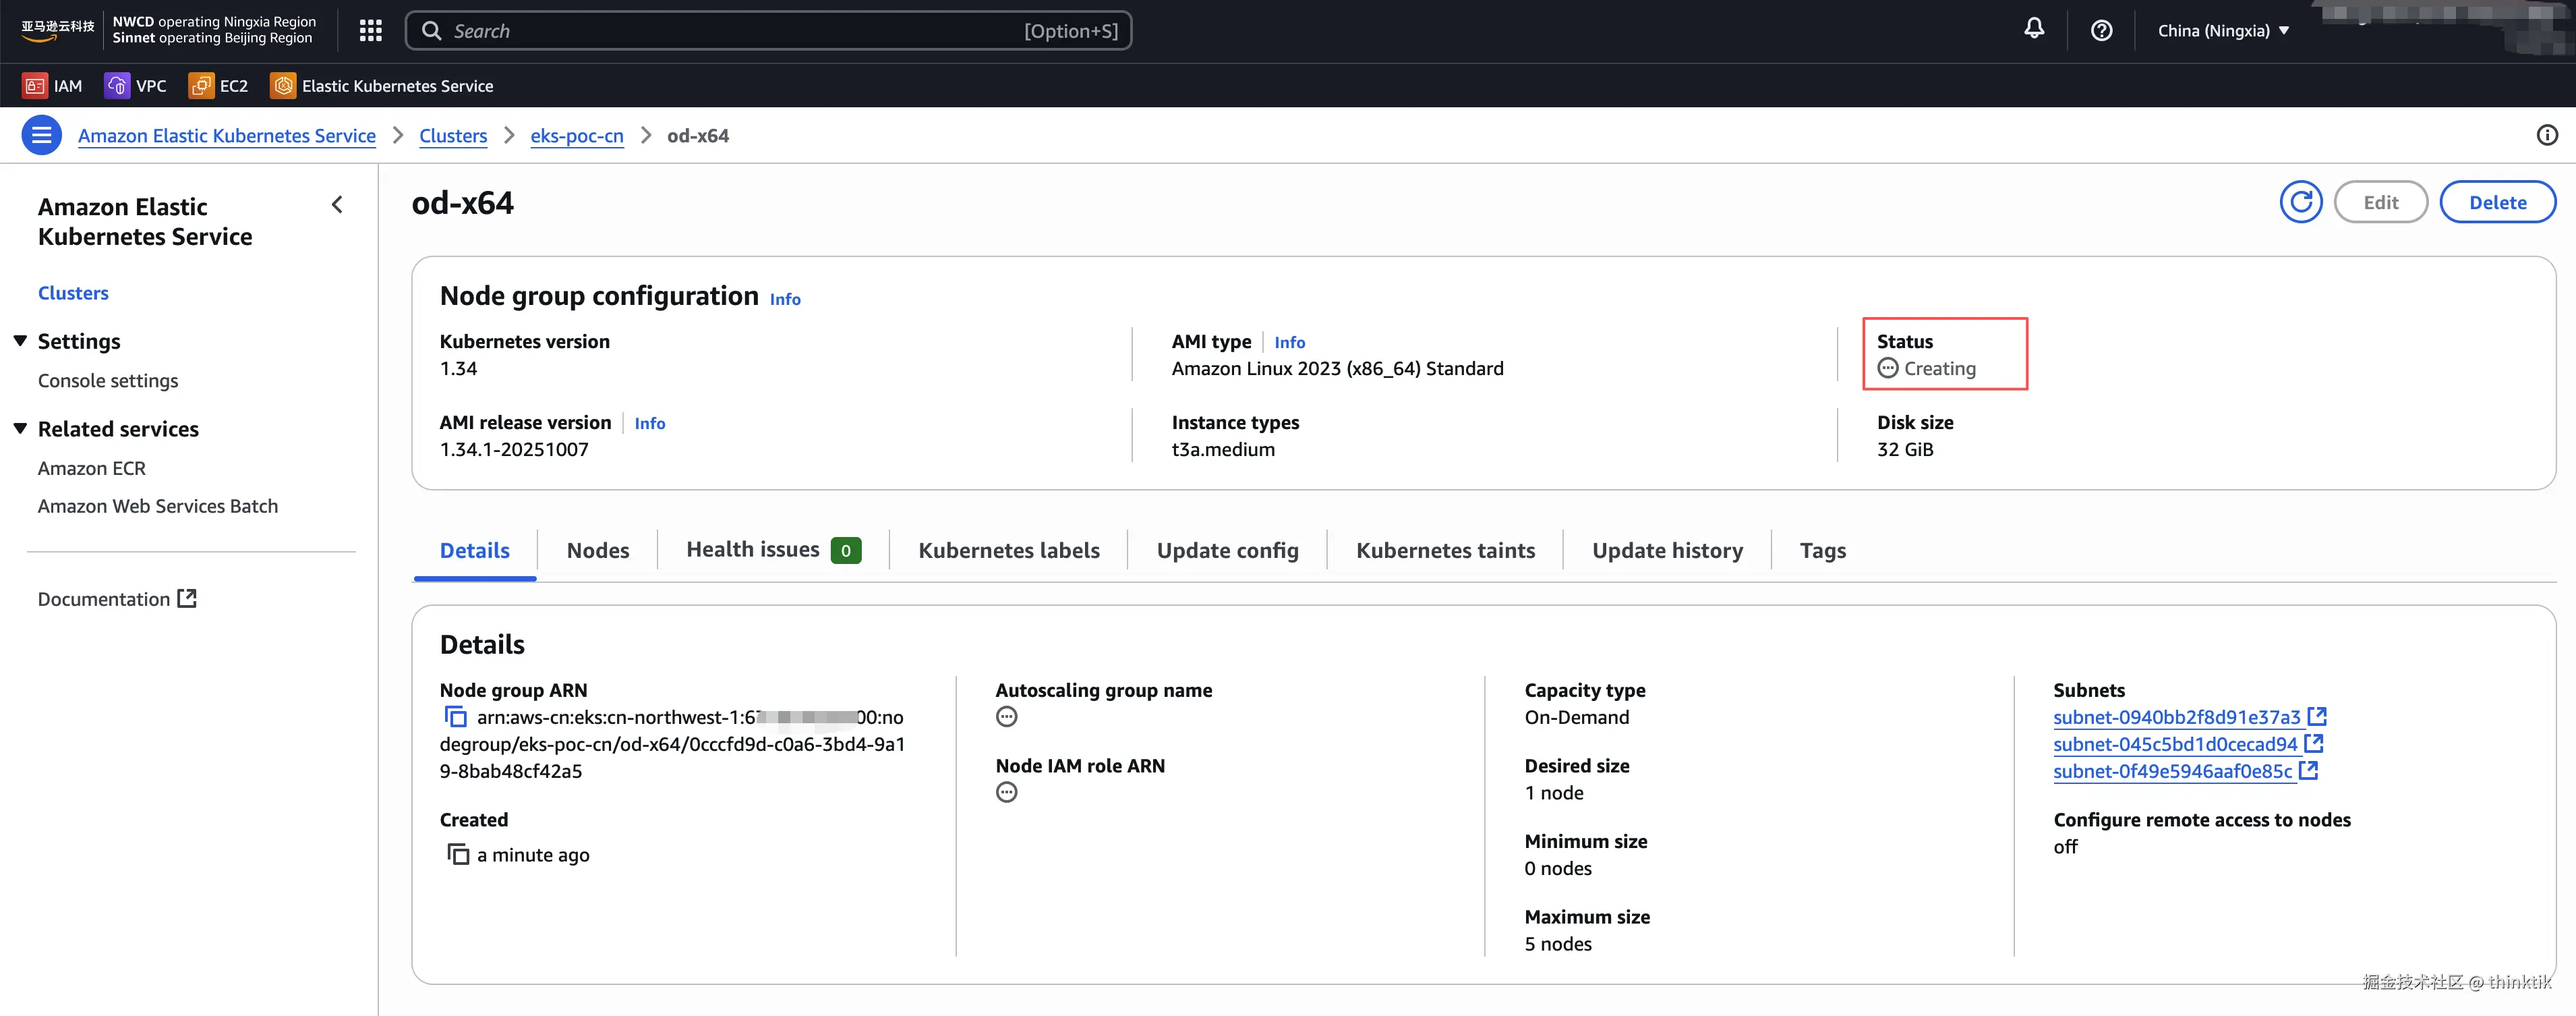Image resolution: width=2576 pixels, height=1016 pixels.
Task: Open the EC2 shortcut in favorites bar
Action: [218, 86]
